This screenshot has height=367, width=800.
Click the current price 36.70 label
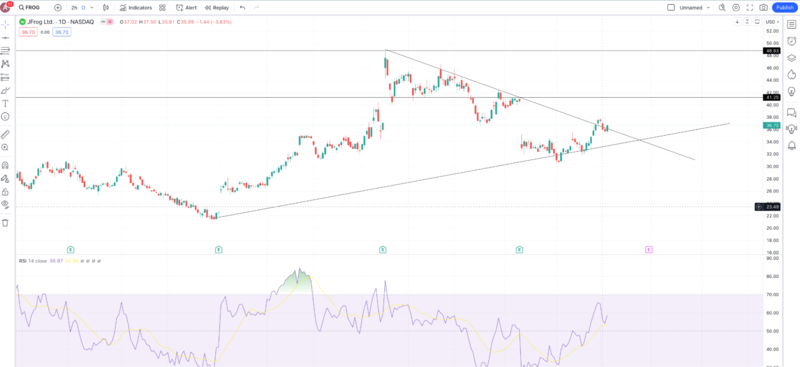click(x=771, y=125)
